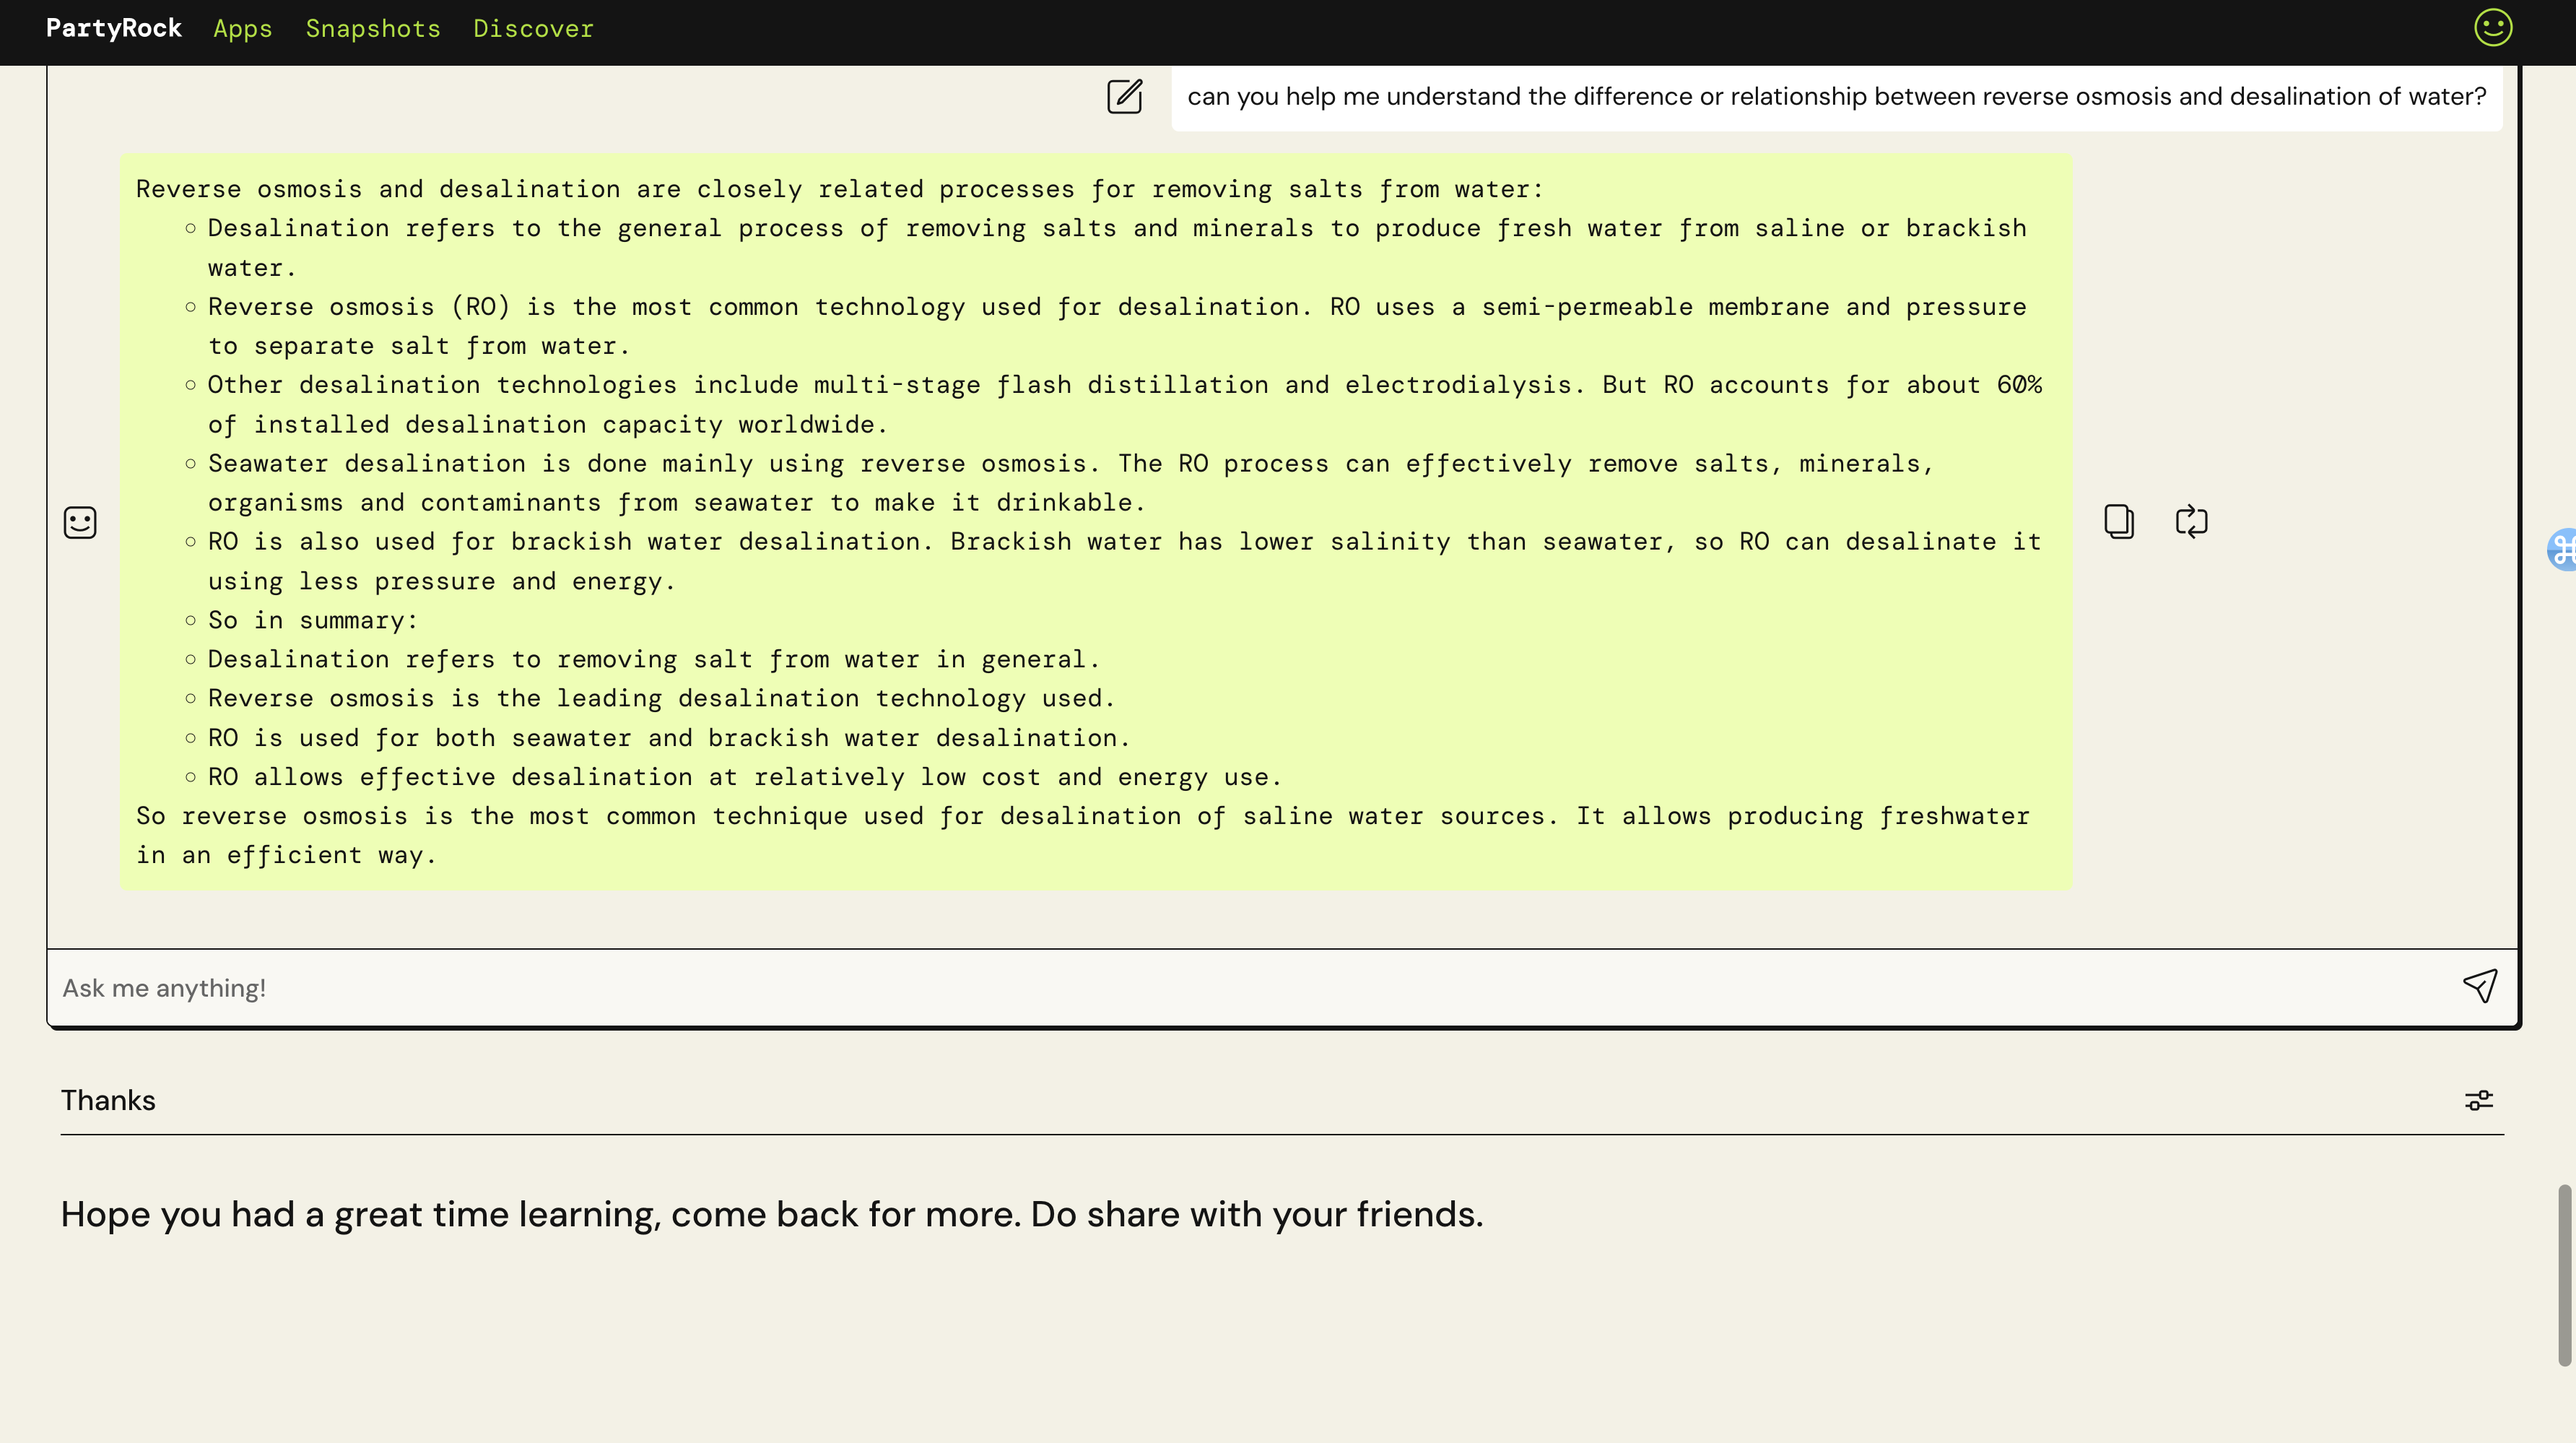Open the Apps menu item
The height and width of the screenshot is (1443, 2576).
[x=242, y=29]
